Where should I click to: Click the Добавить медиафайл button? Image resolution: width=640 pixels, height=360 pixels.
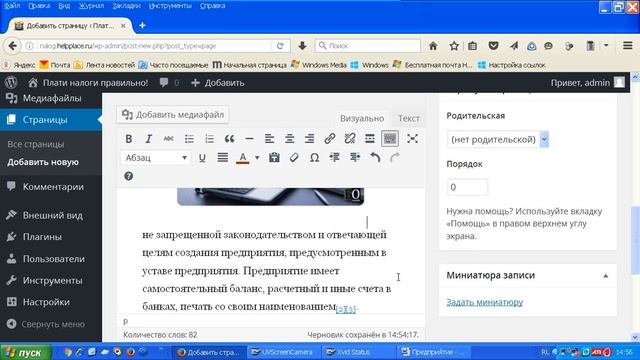[173, 115]
